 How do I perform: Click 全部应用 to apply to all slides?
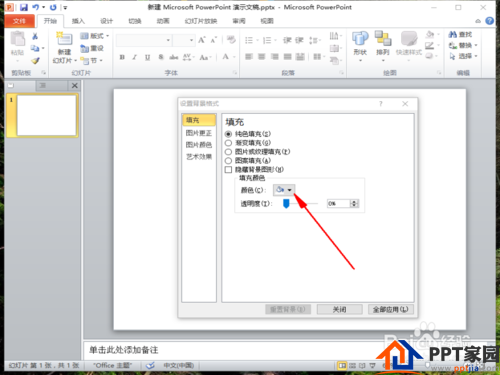(x=391, y=309)
